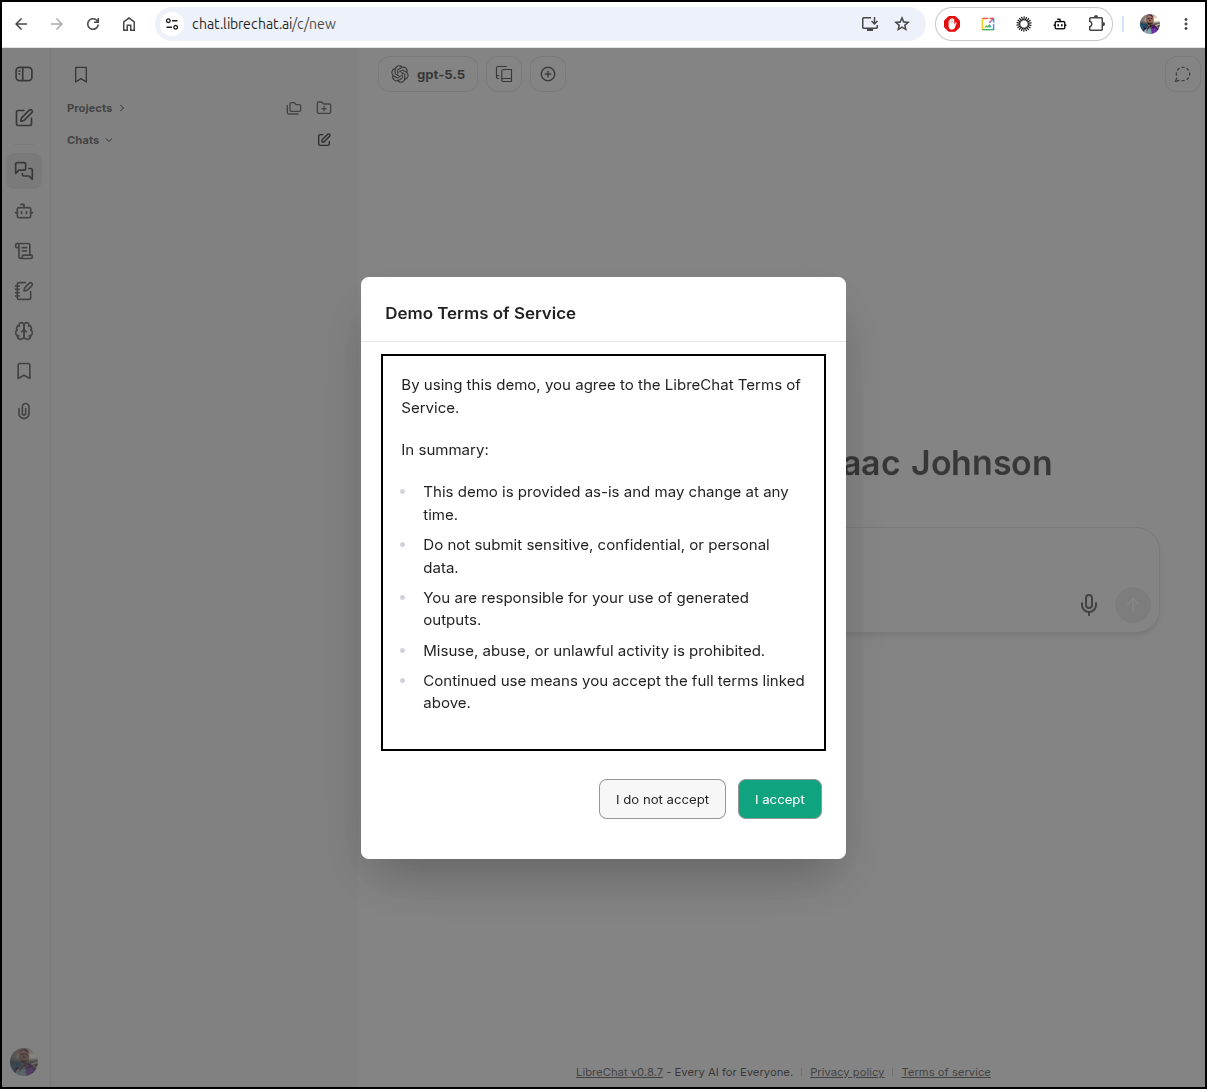Click the folders icon next to Projects
Screen dimensions: 1207x1089
pyautogui.click(x=294, y=108)
